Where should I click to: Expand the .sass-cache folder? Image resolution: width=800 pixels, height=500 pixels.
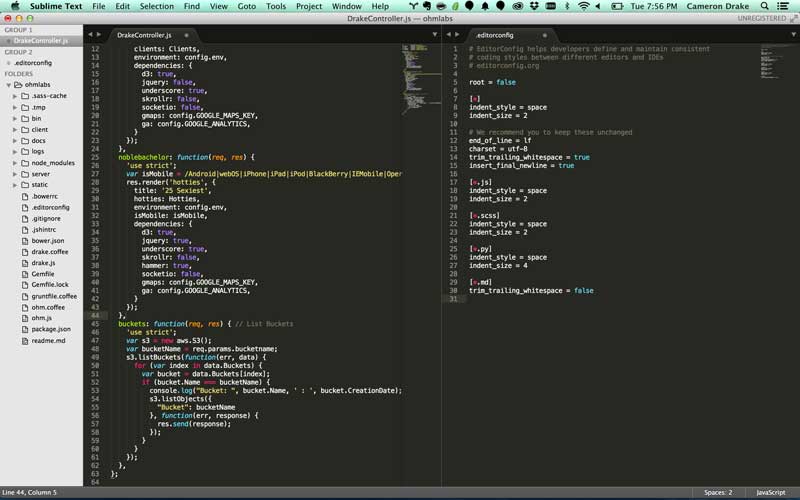[x=15, y=96]
